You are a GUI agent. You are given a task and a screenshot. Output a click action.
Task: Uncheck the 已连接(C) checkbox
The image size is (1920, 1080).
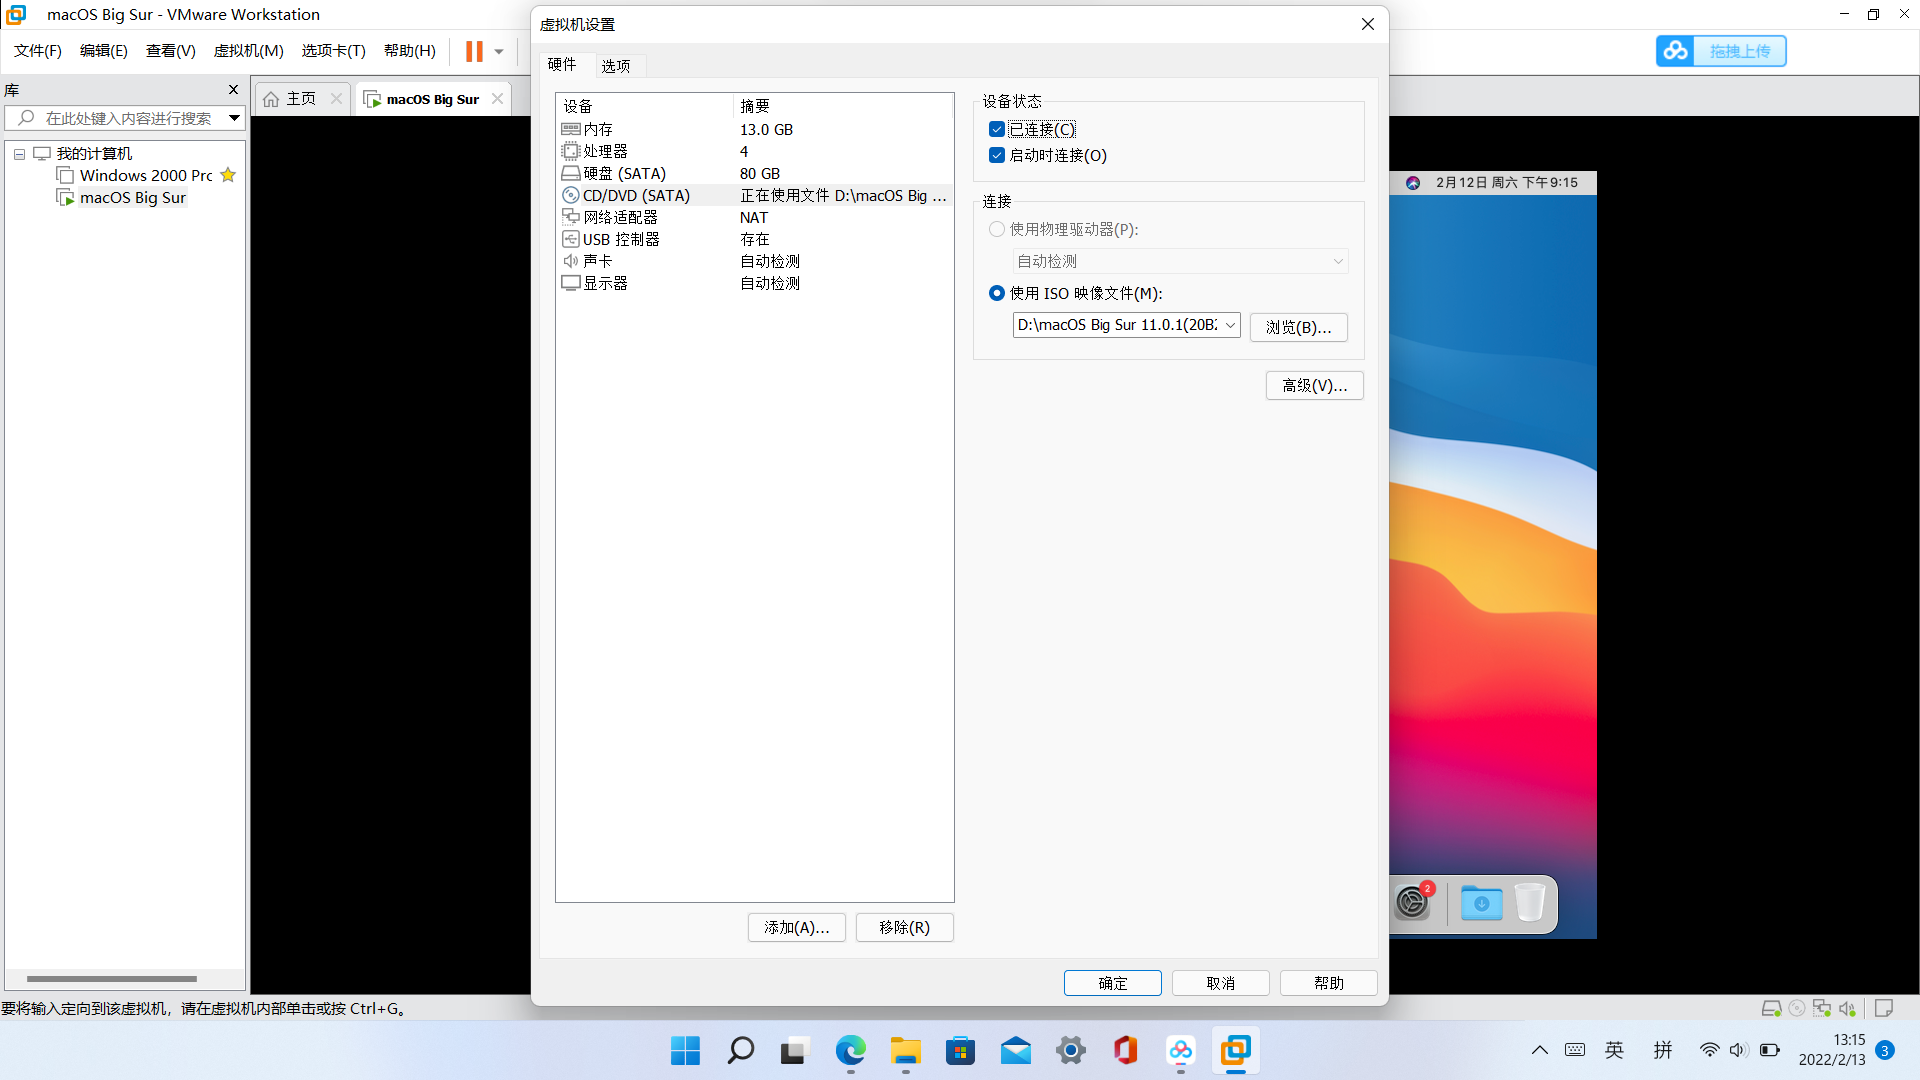pyautogui.click(x=997, y=129)
